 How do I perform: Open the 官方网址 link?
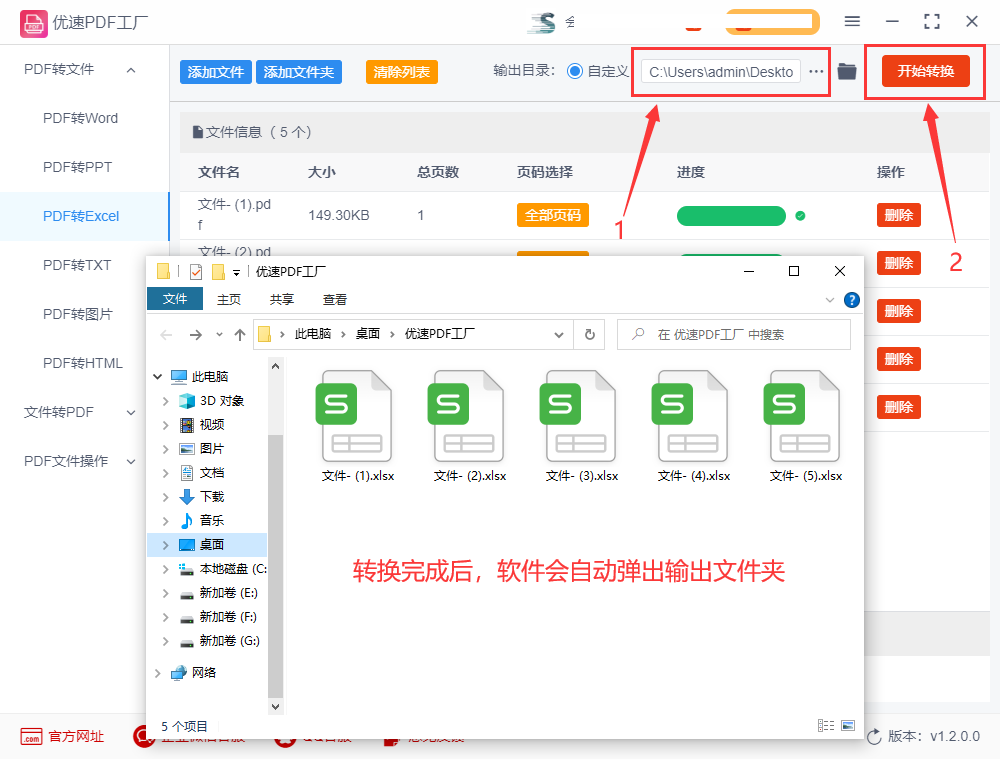[76, 736]
